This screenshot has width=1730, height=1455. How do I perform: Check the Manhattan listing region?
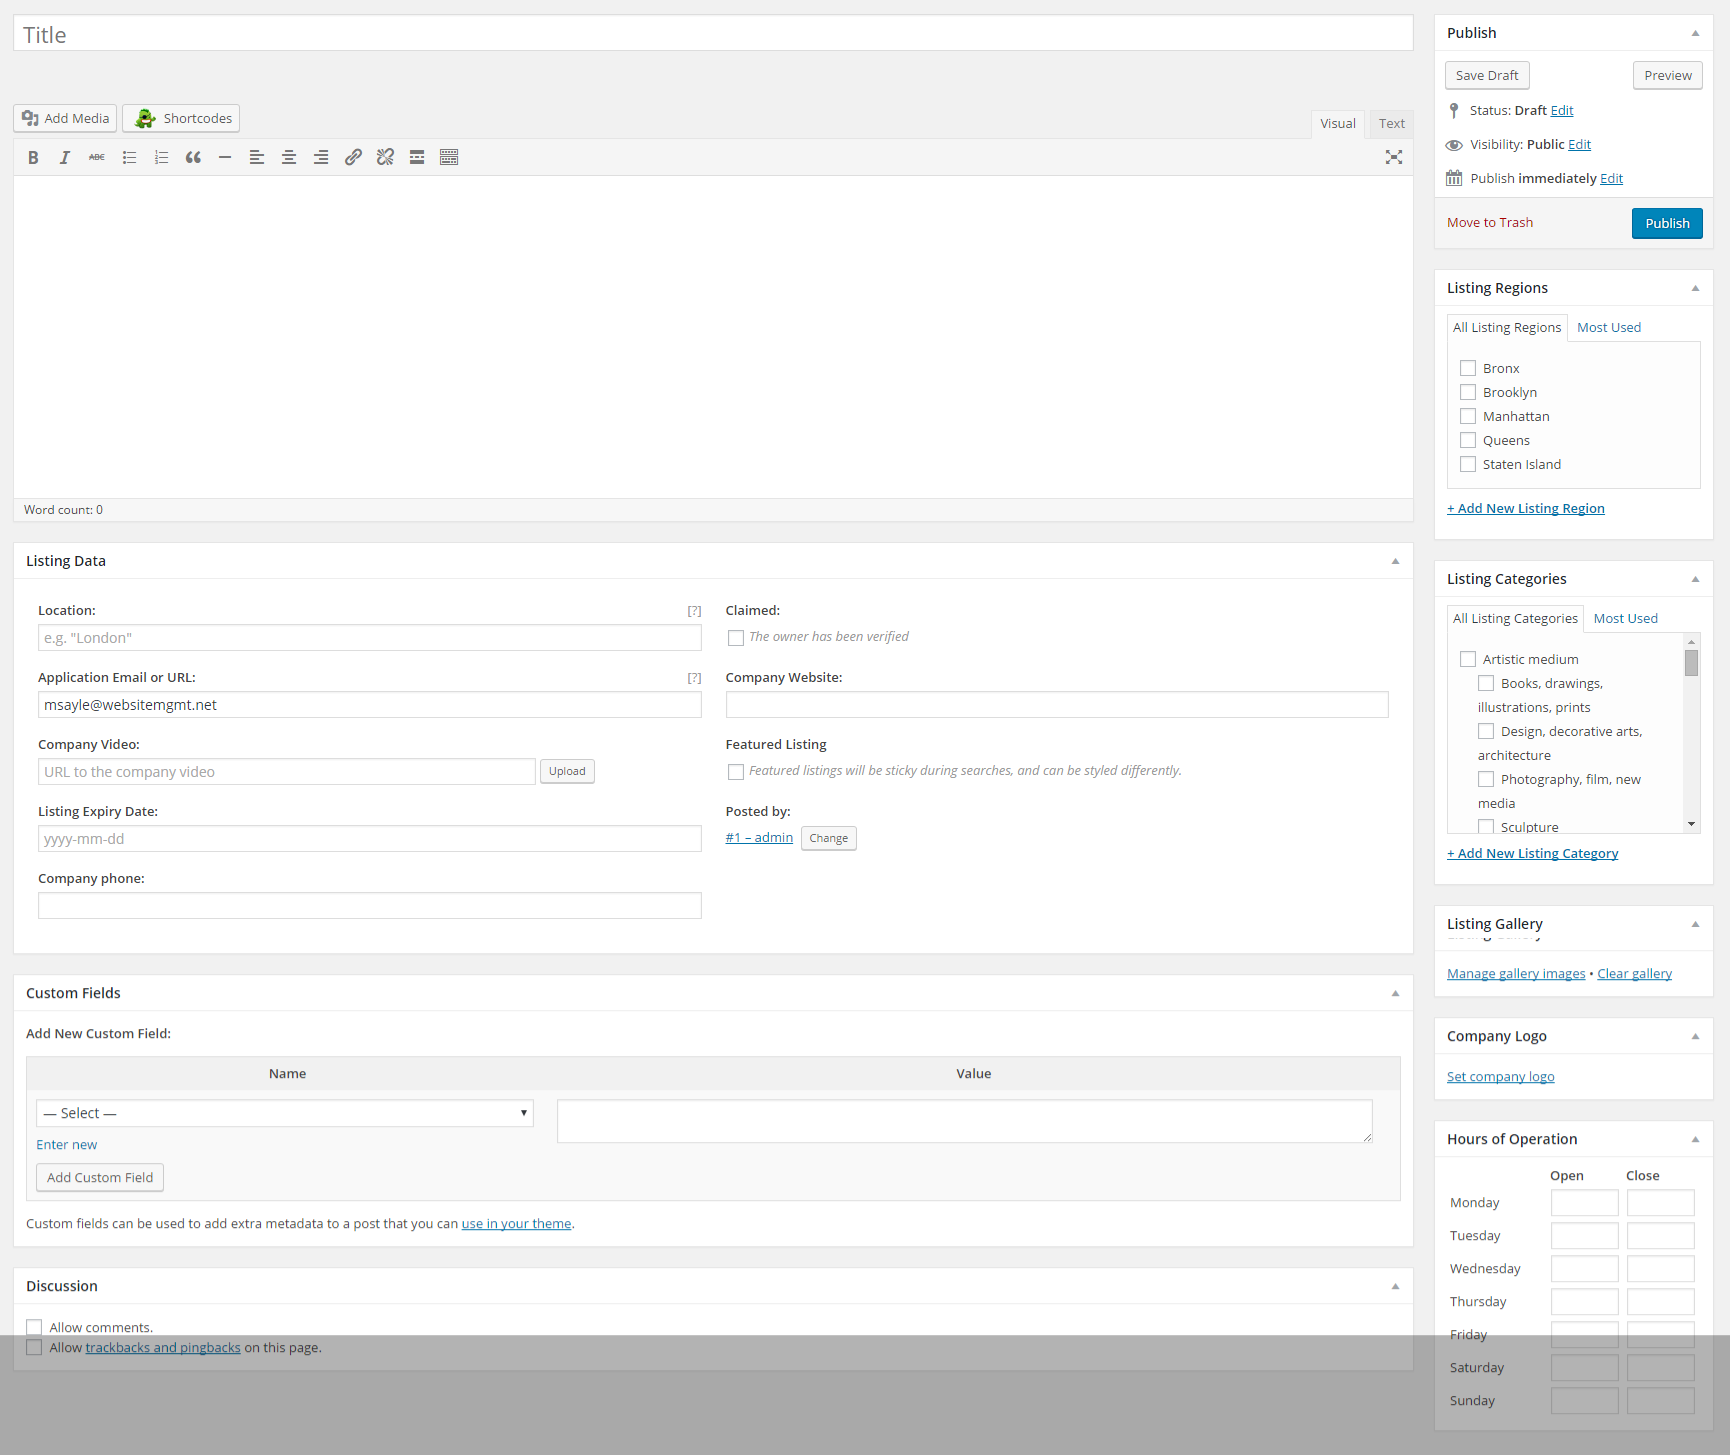(1468, 416)
